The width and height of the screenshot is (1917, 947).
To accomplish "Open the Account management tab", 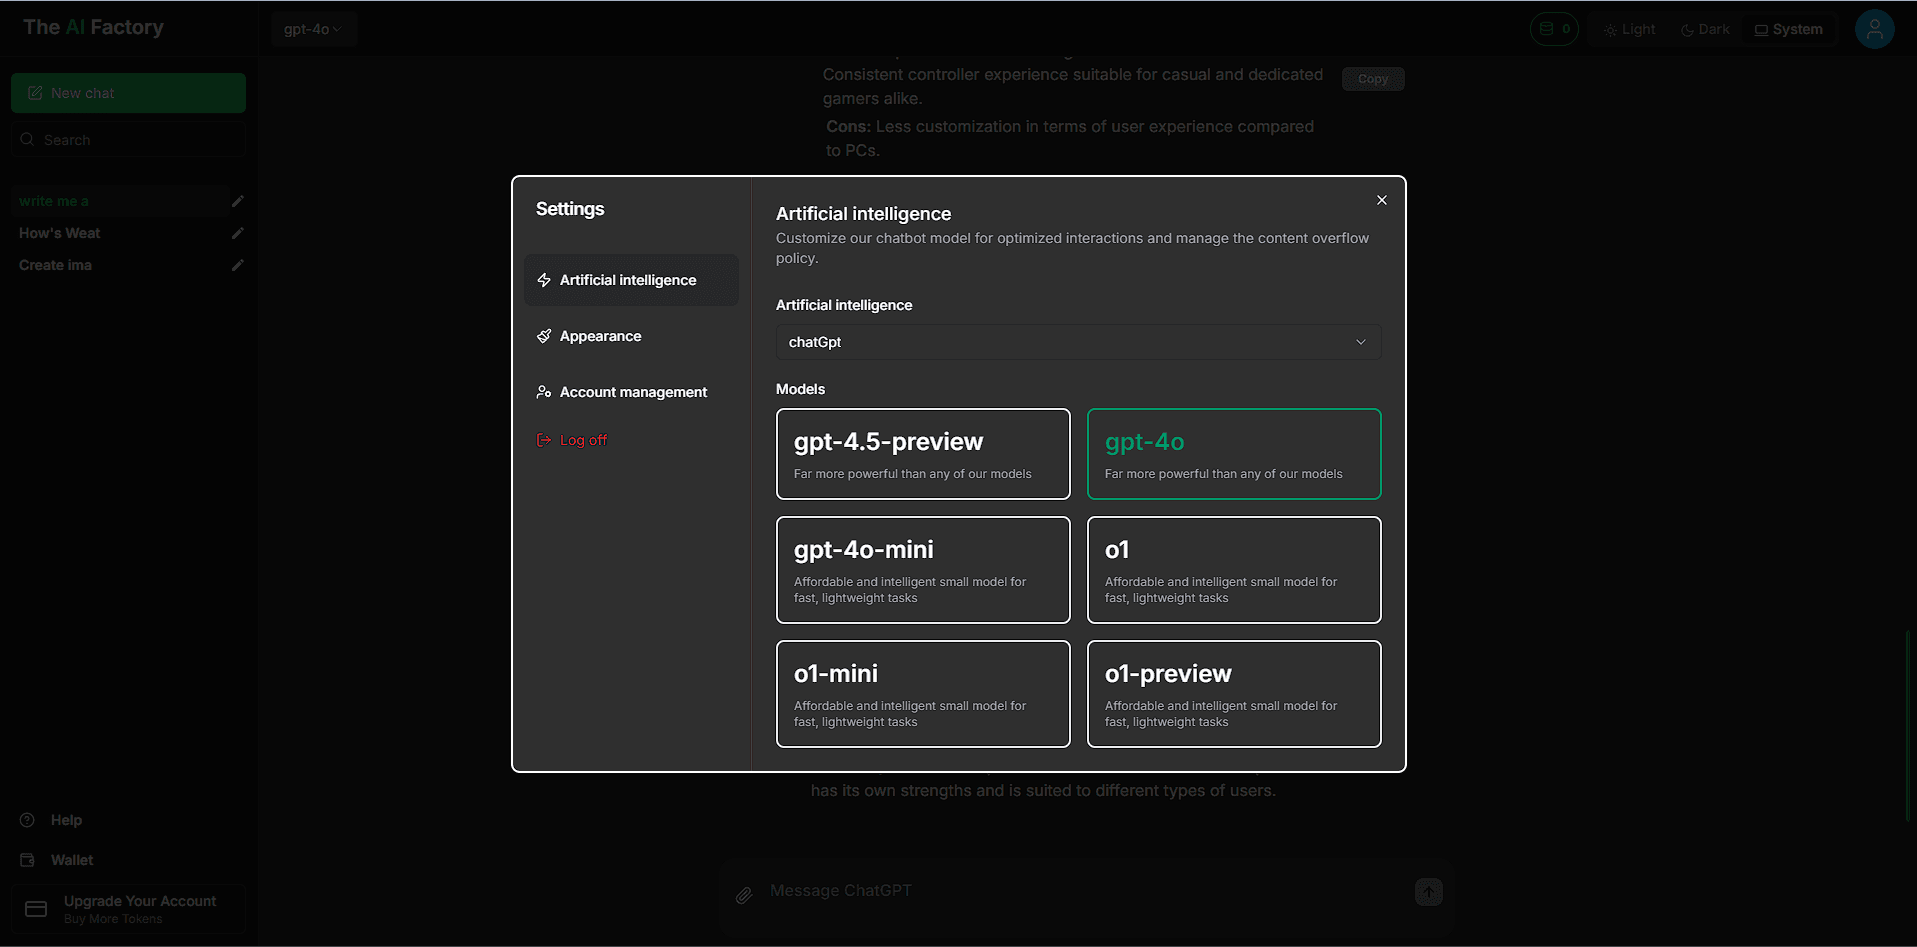I will click(x=631, y=392).
